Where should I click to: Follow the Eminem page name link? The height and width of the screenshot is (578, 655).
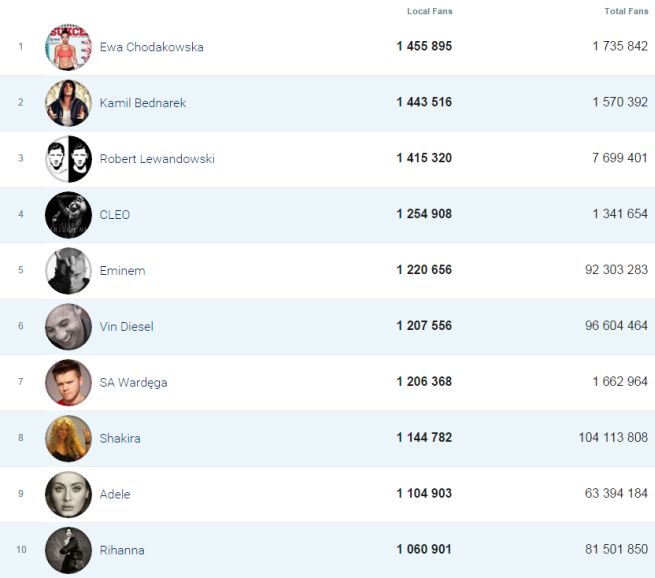pyautogui.click(x=122, y=271)
